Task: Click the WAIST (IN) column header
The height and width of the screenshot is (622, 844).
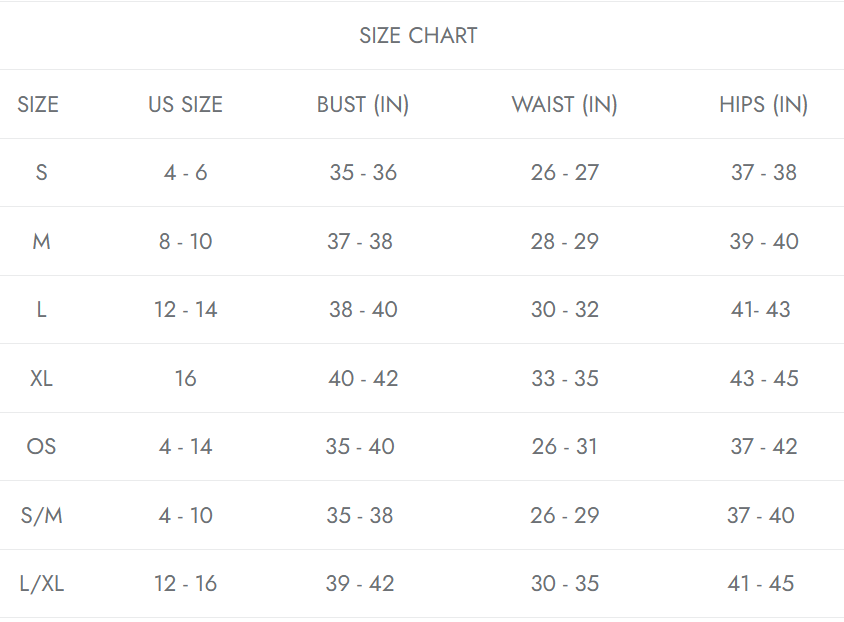Action: click(564, 104)
